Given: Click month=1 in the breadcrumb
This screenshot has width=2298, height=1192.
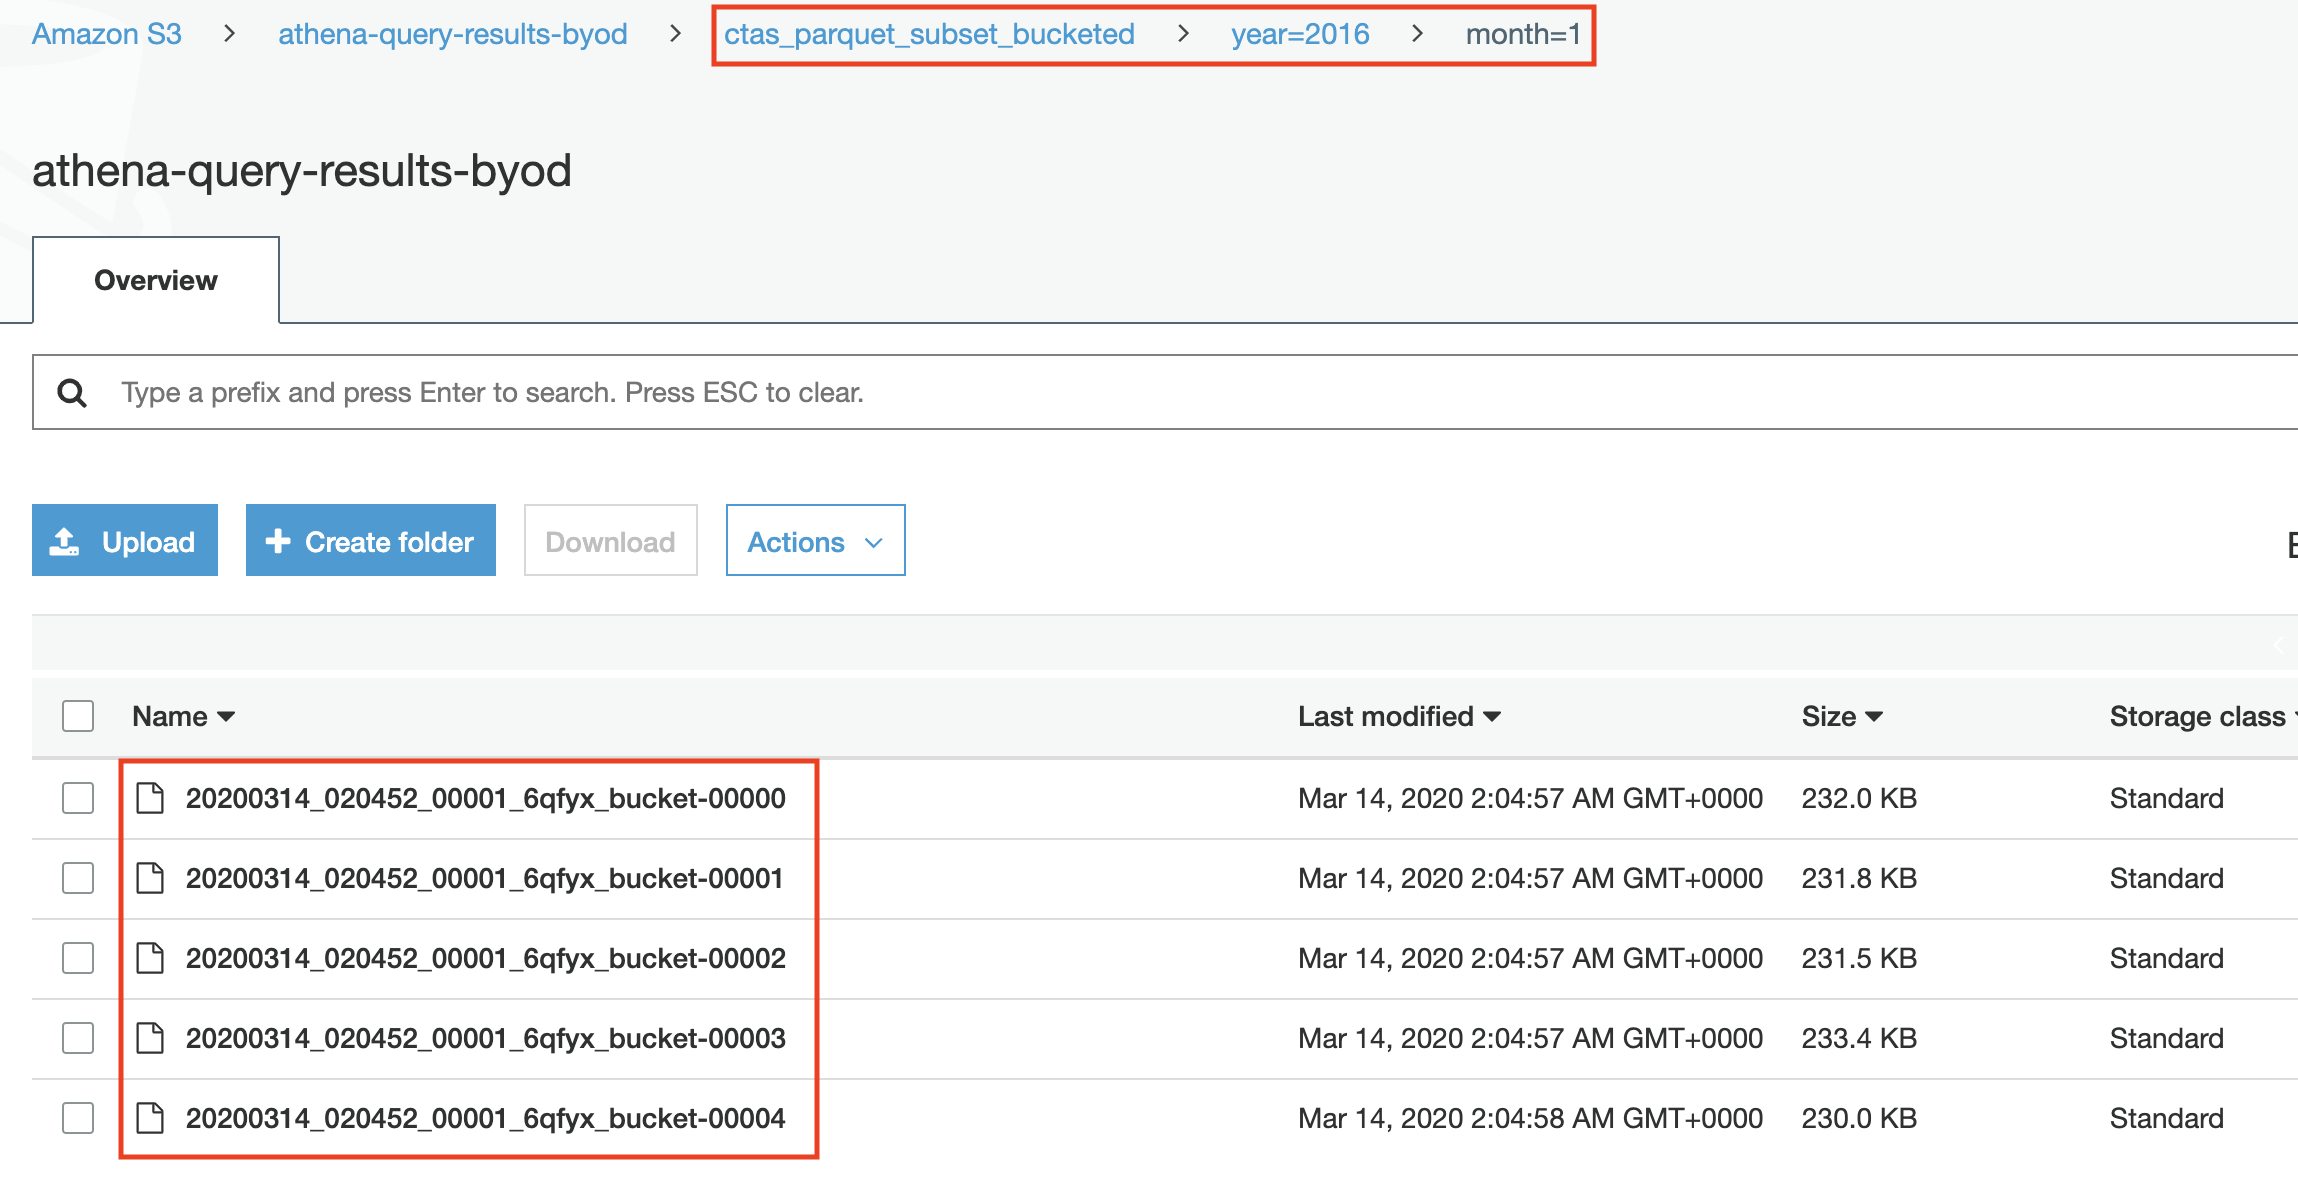Looking at the screenshot, I should point(1523,34).
